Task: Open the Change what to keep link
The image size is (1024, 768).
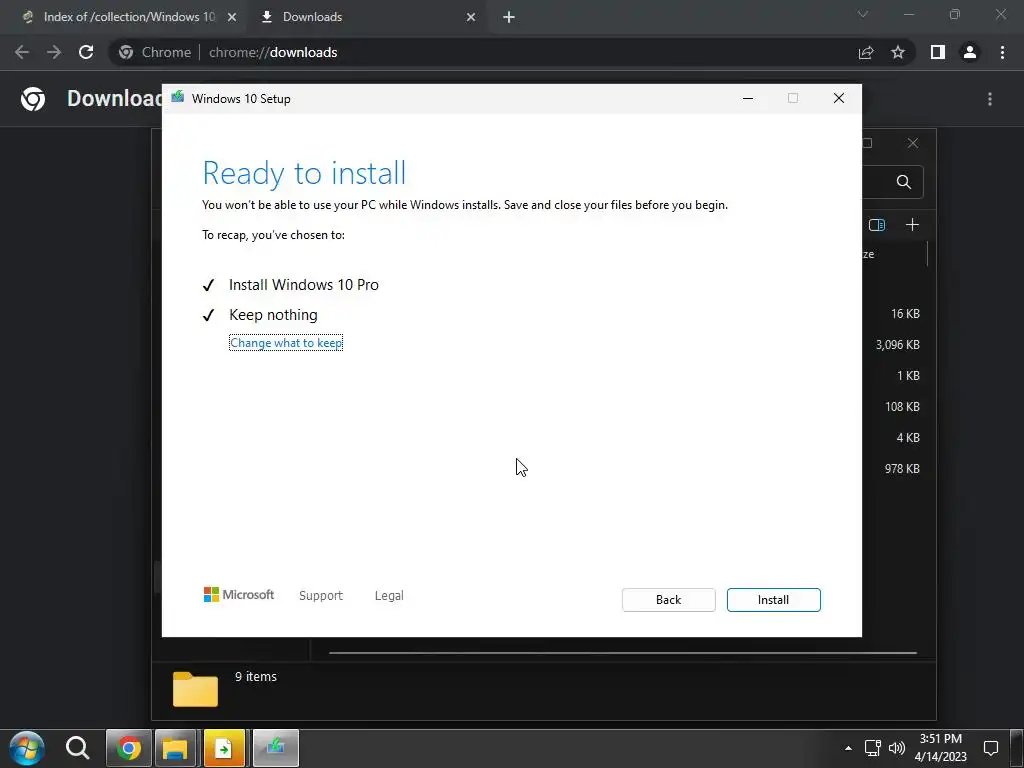Action: click(x=286, y=343)
